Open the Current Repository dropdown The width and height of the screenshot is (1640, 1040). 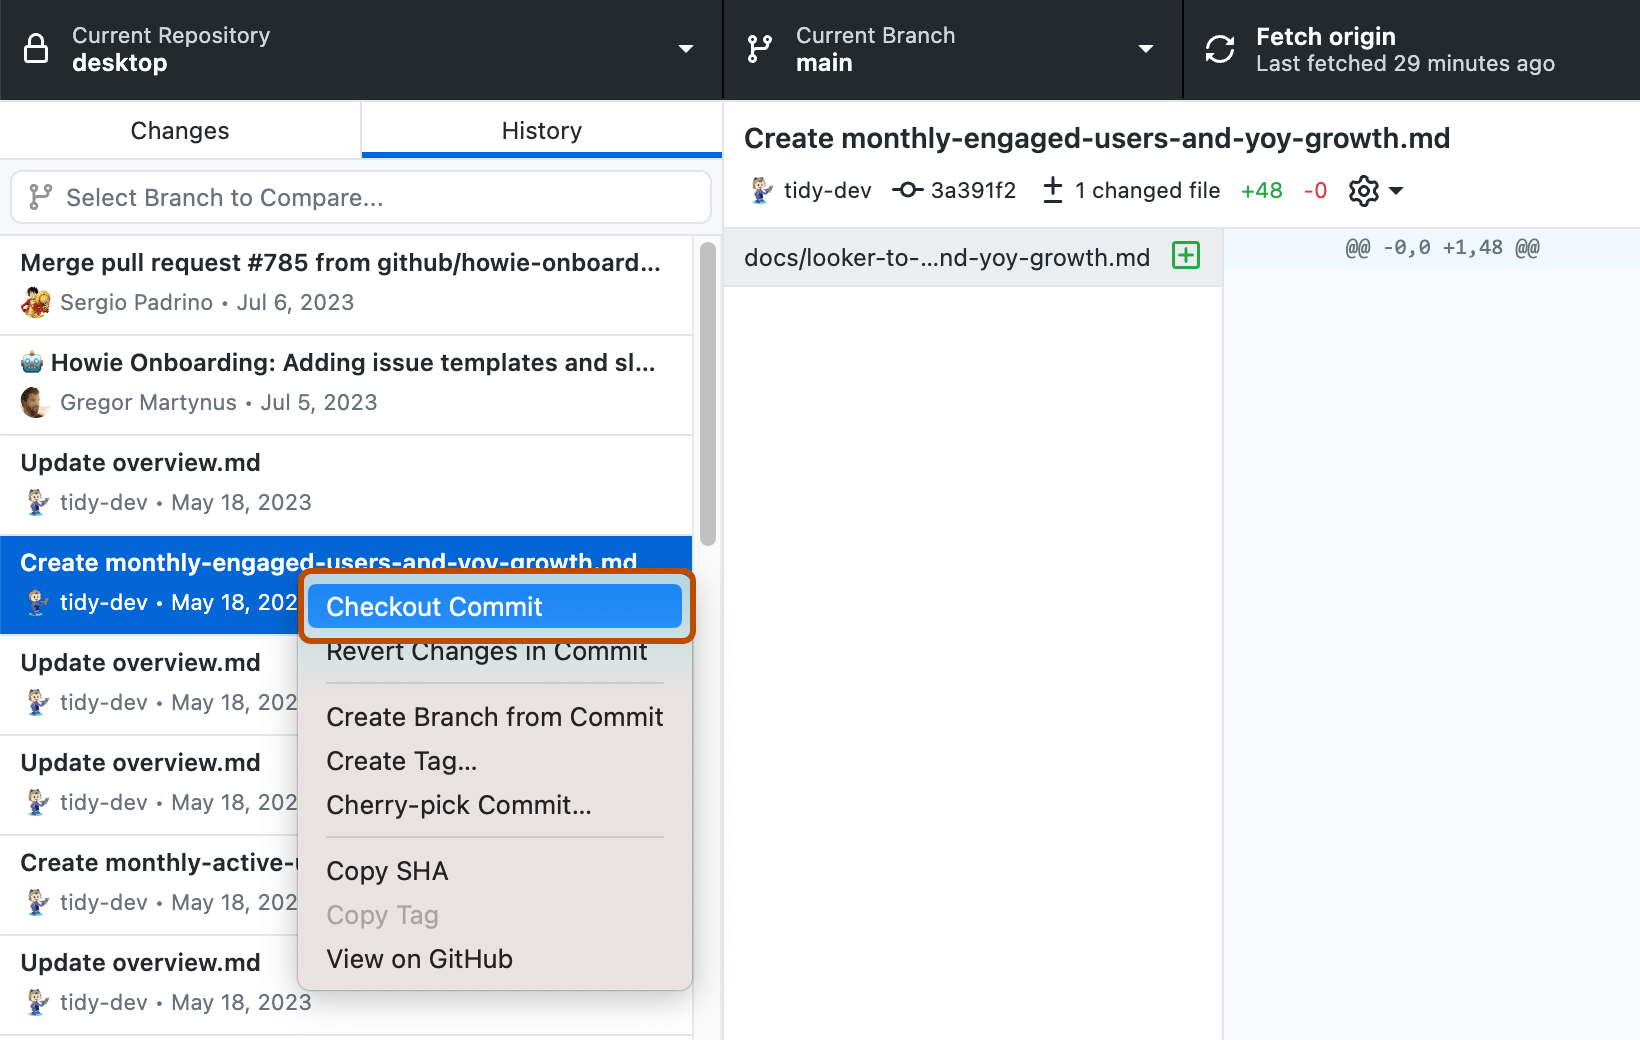click(x=686, y=48)
